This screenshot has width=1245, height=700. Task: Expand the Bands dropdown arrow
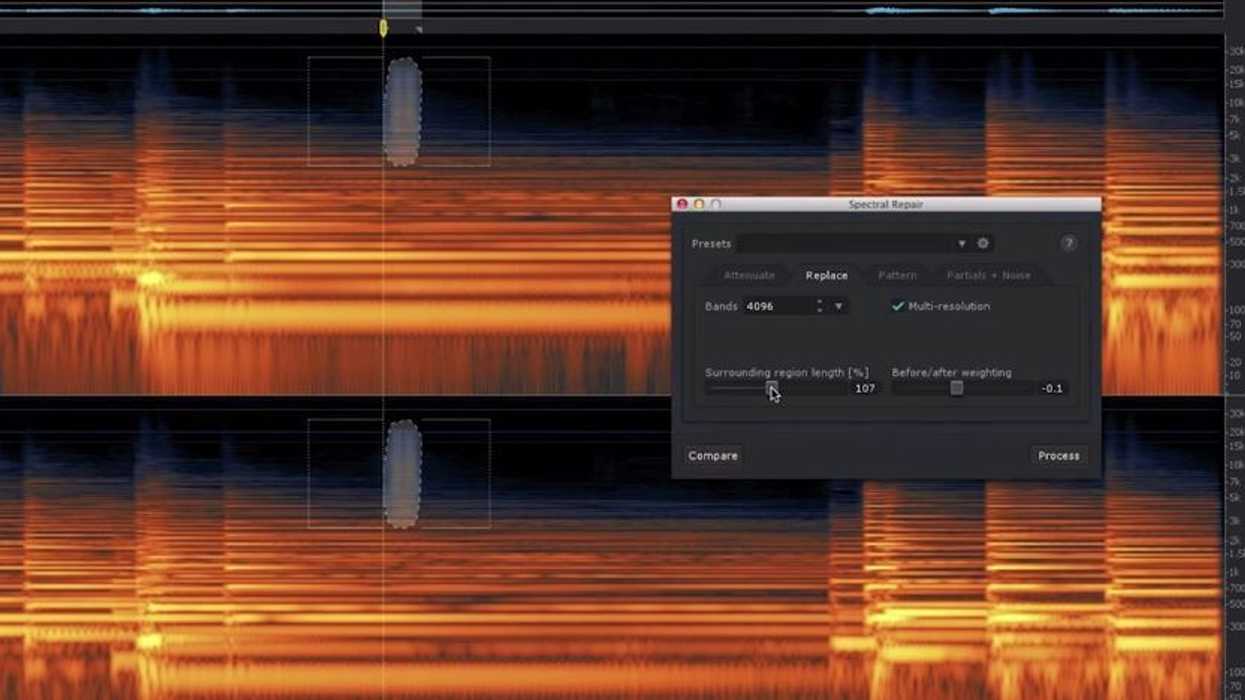[x=838, y=307]
